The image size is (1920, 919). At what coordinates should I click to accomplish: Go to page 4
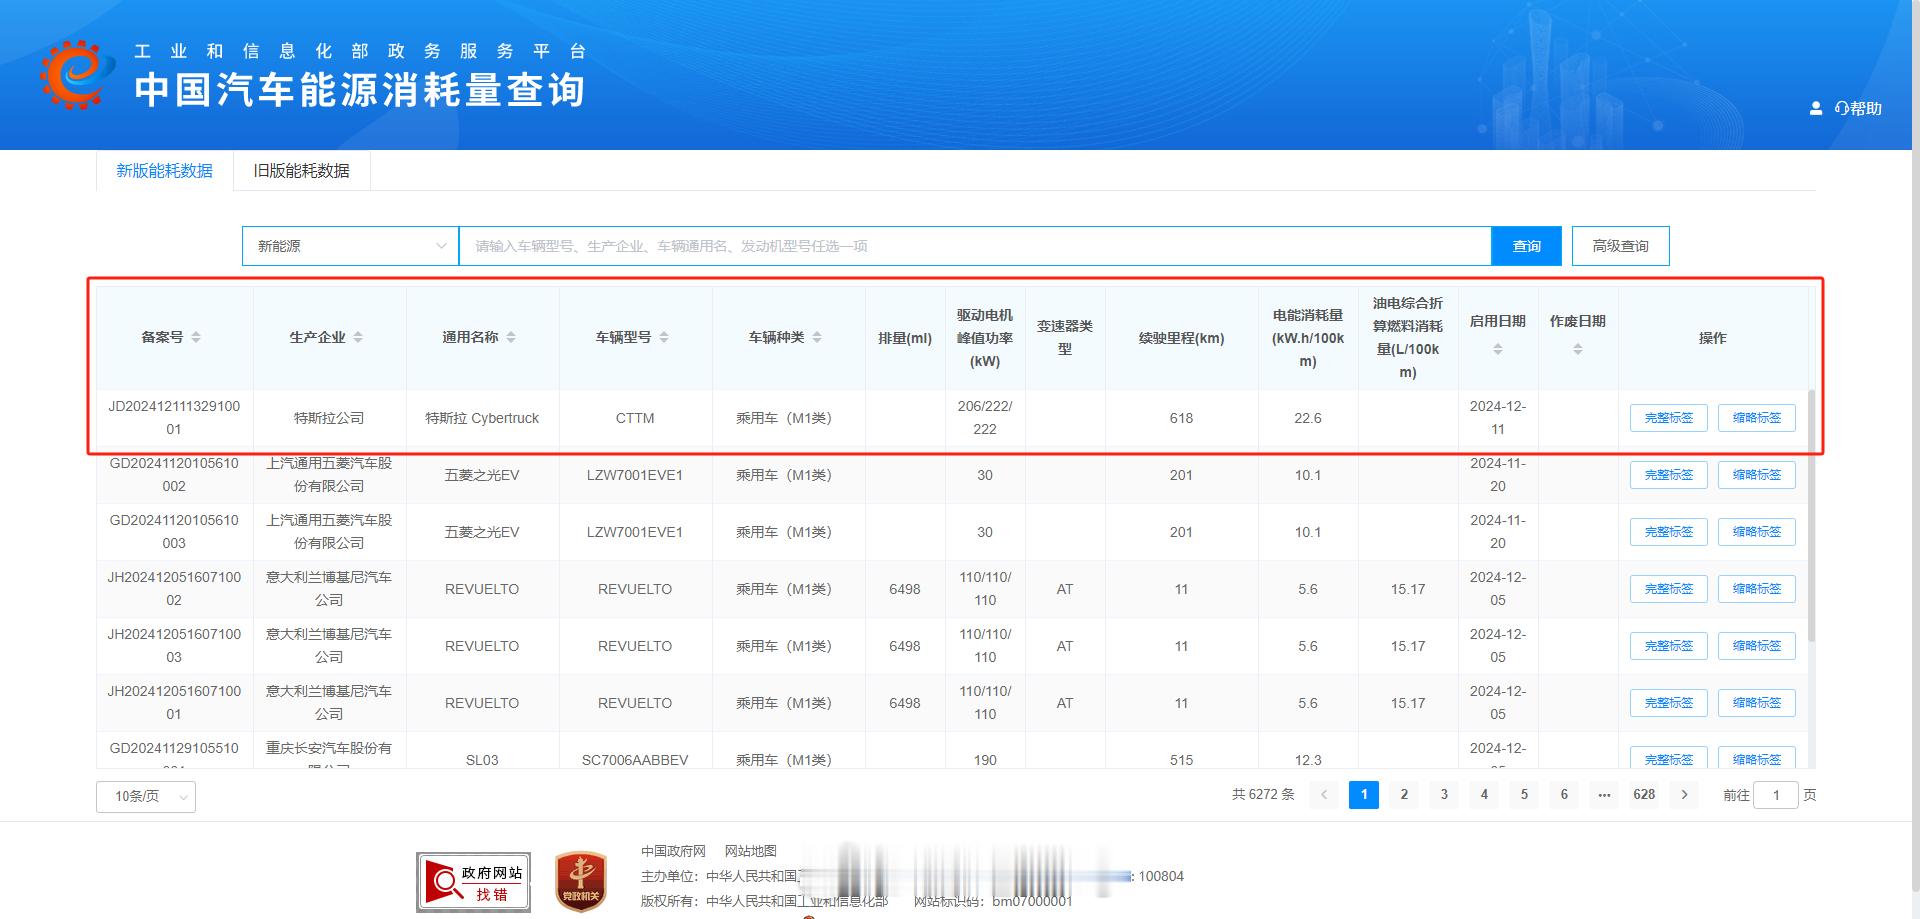(1484, 795)
